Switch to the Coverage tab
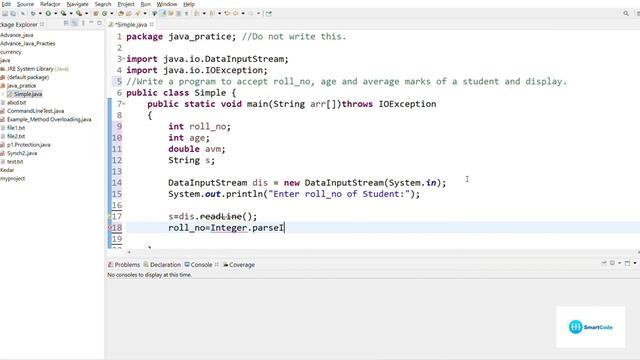640x360 pixels. (239, 264)
